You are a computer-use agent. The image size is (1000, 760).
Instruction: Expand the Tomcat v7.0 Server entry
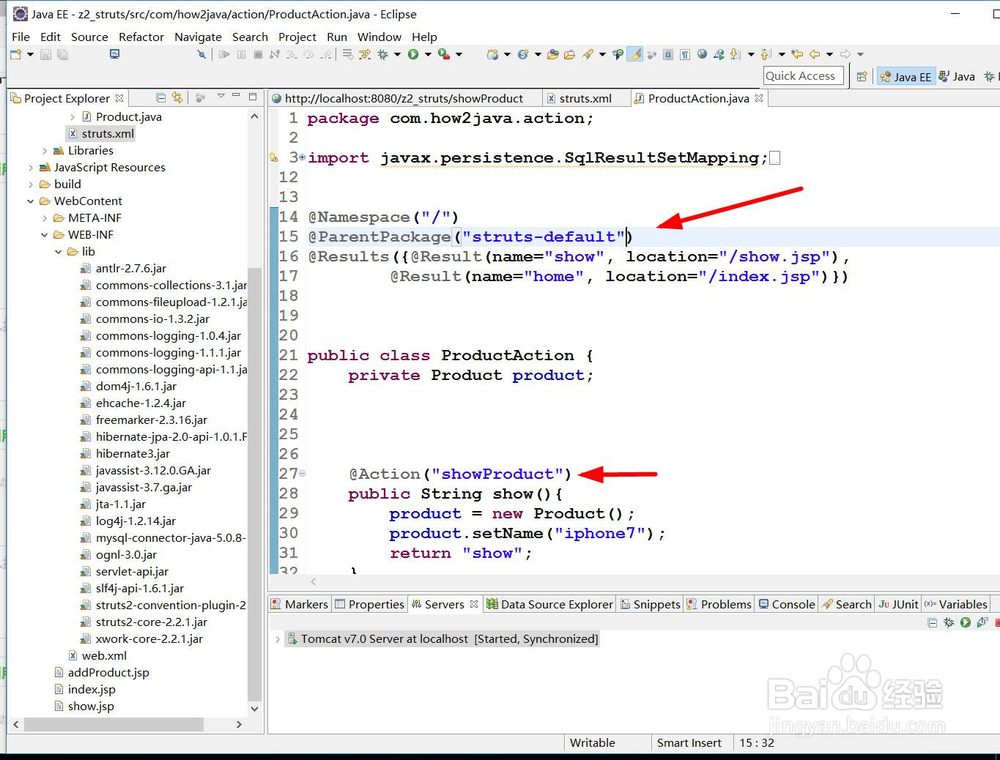click(277, 639)
